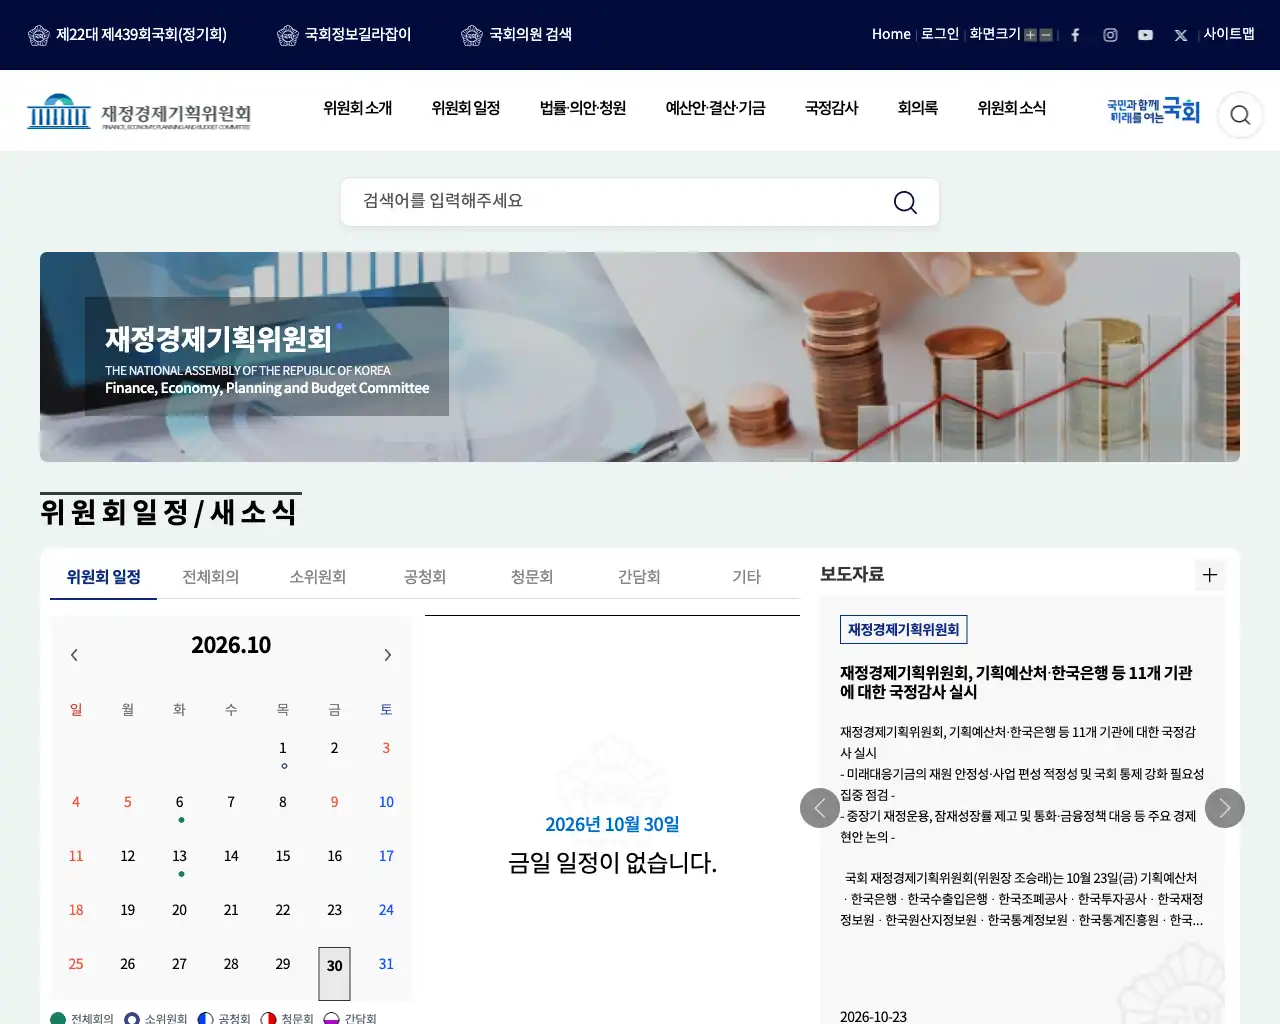The image size is (1280, 1024).
Task: Click the 재정경제기획위원회 logo
Action: pyautogui.click(x=139, y=112)
